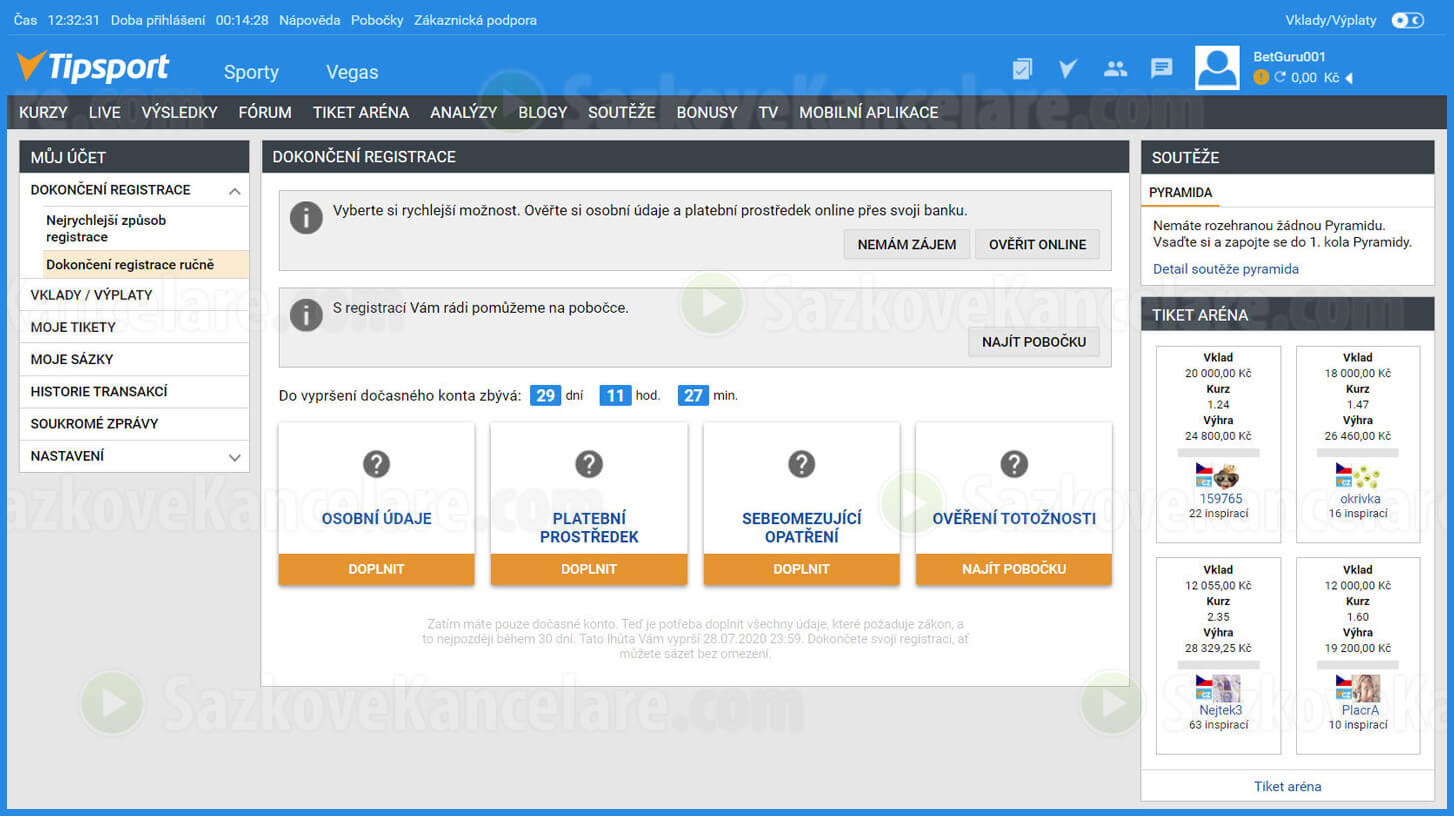Click the Ověřit online button
The height and width of the screenshot is (816, 1454).
point(1037,244)
